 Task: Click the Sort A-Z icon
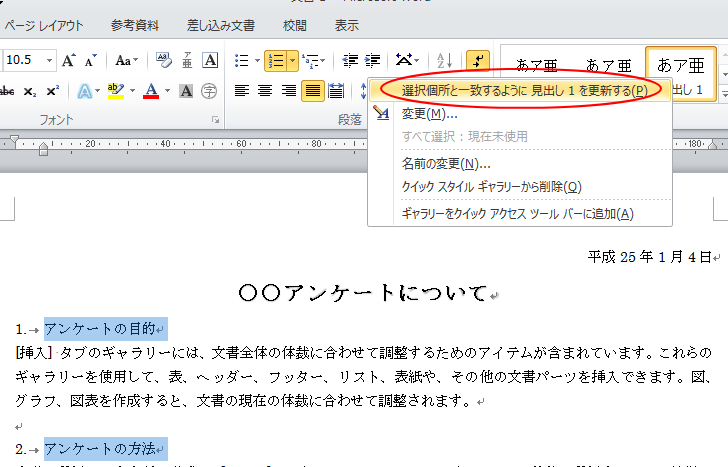pos(444,60)
